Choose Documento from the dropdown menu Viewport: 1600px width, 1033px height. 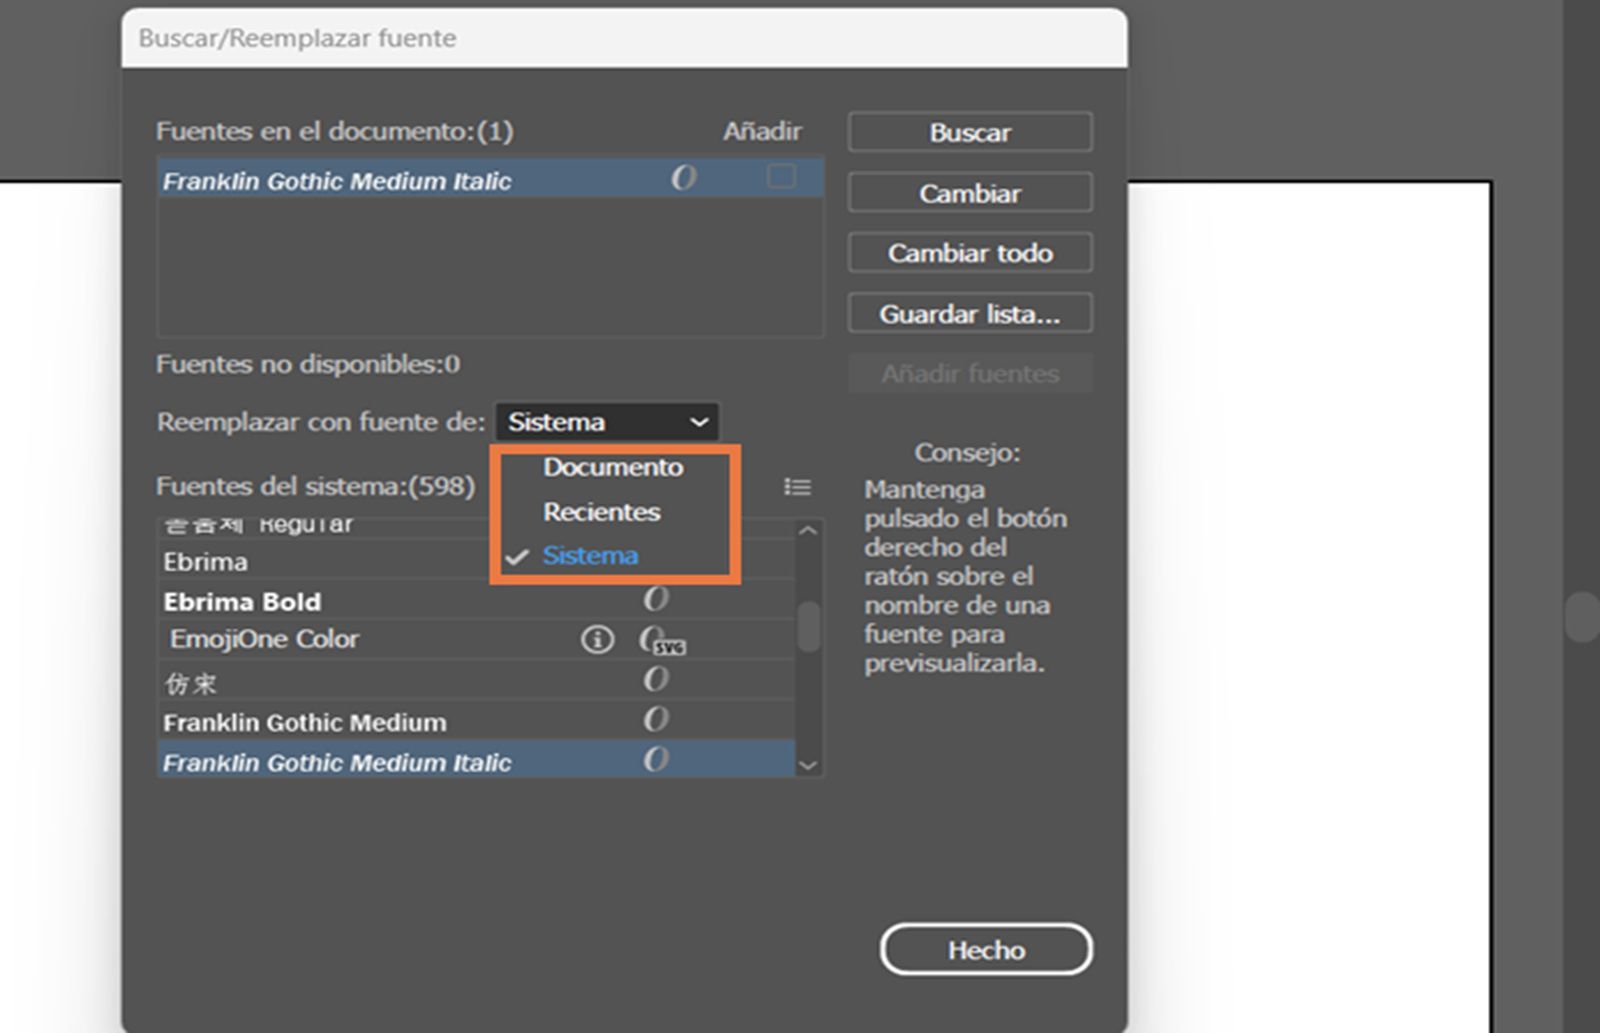tap(612, 467)
